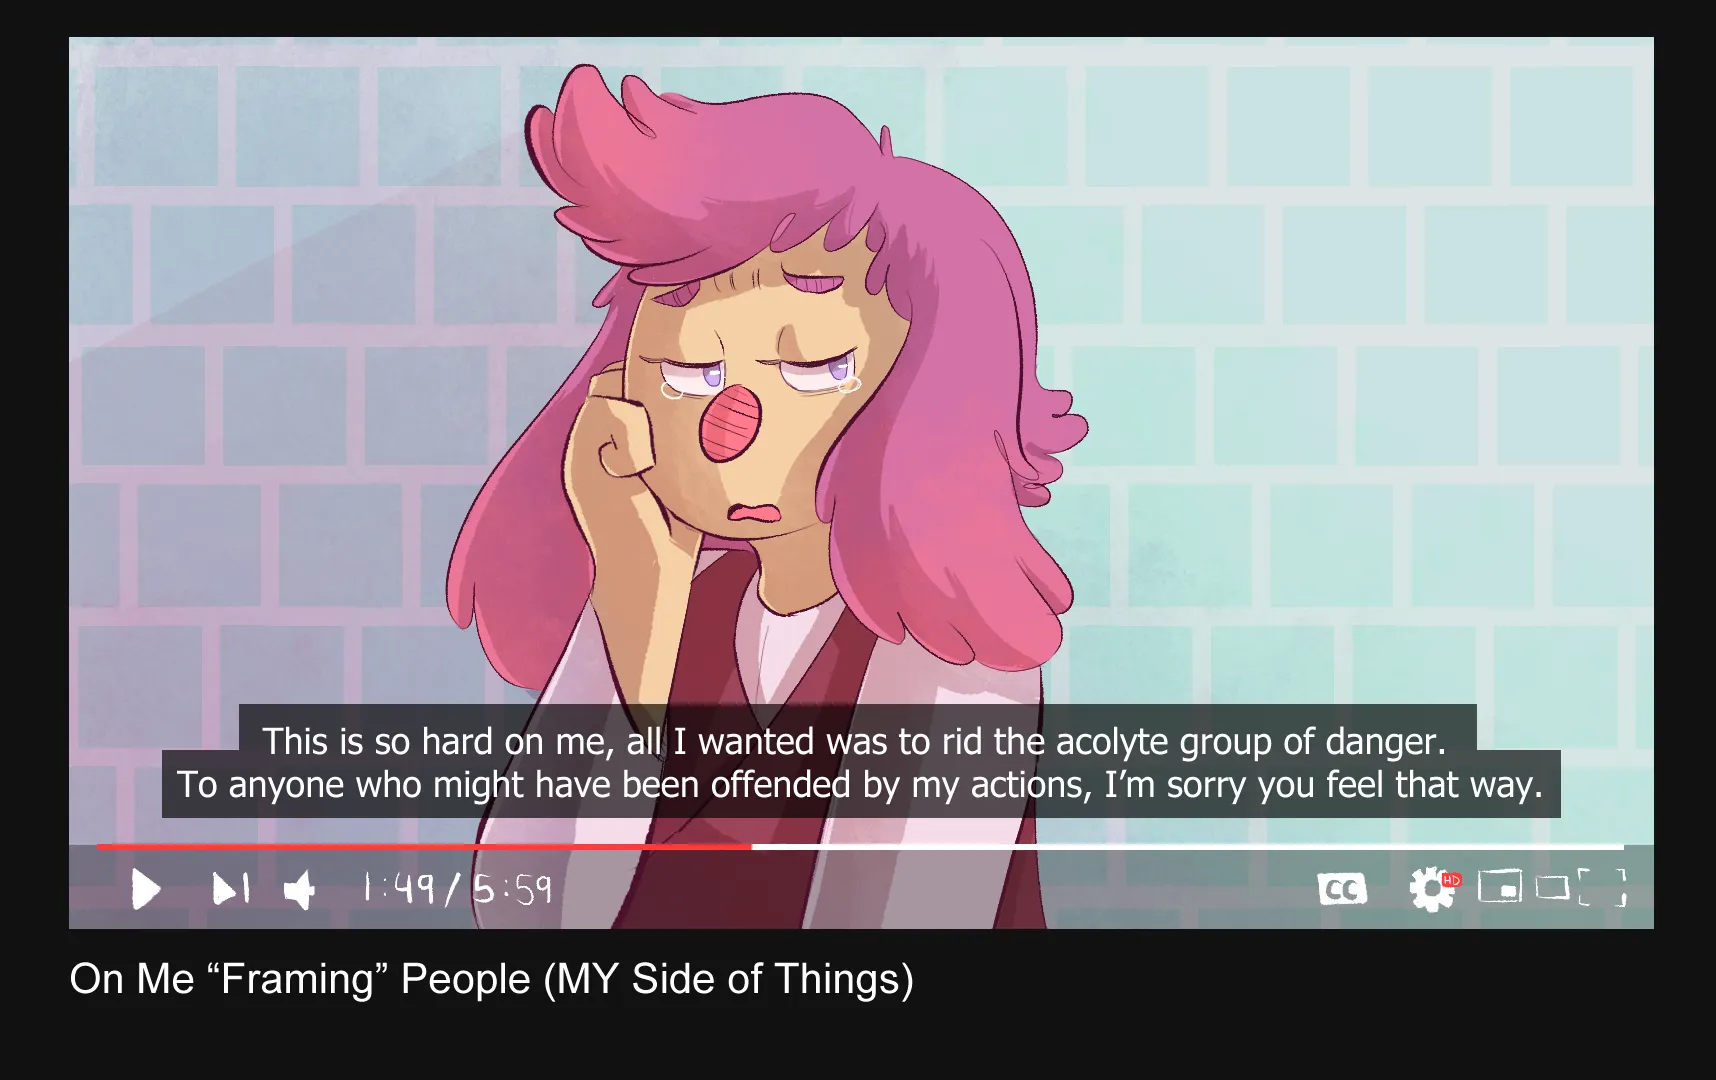This screenshot has width=1716, height=1080.
Task: Click the 1:49 elapsed time display
Action: click(x=399, y=888)
